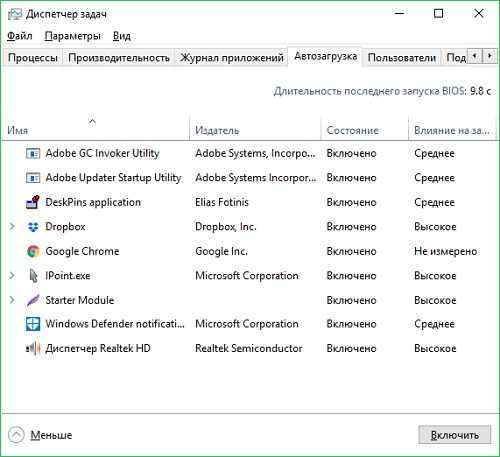Screen dimensions: 500x457
Task: Click the Включить button
Action: tap(455, 435)
